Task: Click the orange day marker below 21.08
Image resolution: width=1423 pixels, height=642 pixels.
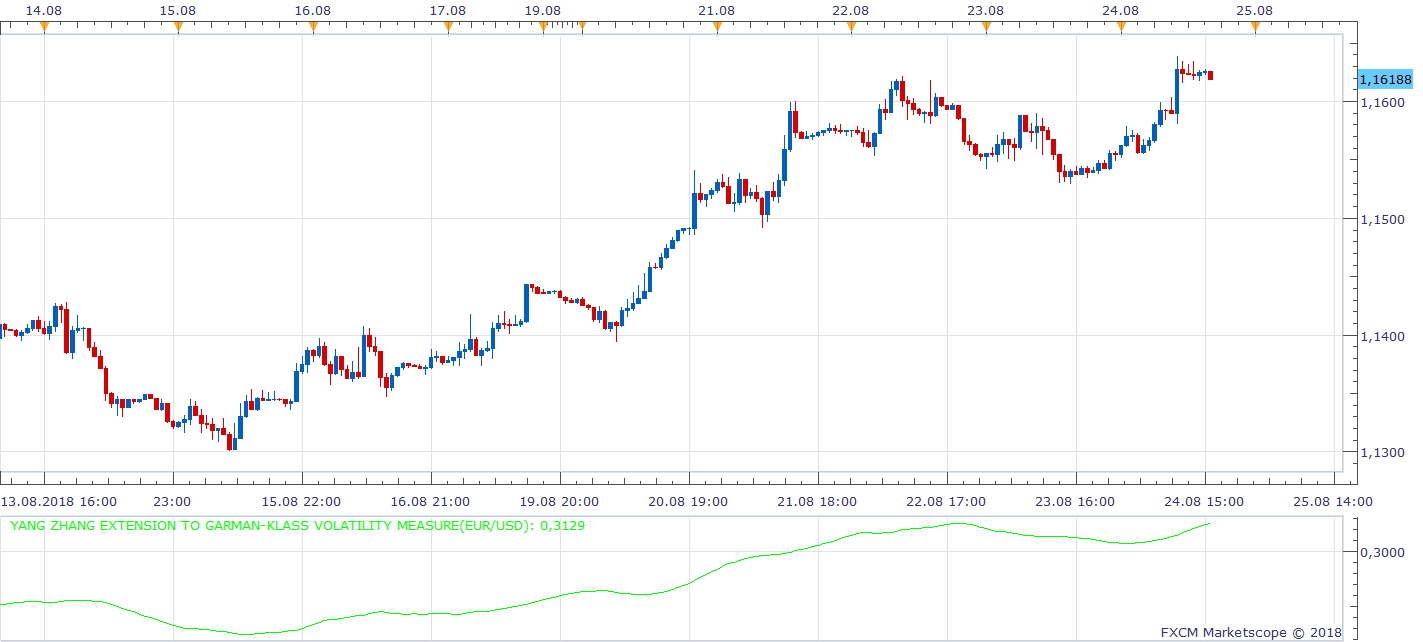Action: pos(717,27)
